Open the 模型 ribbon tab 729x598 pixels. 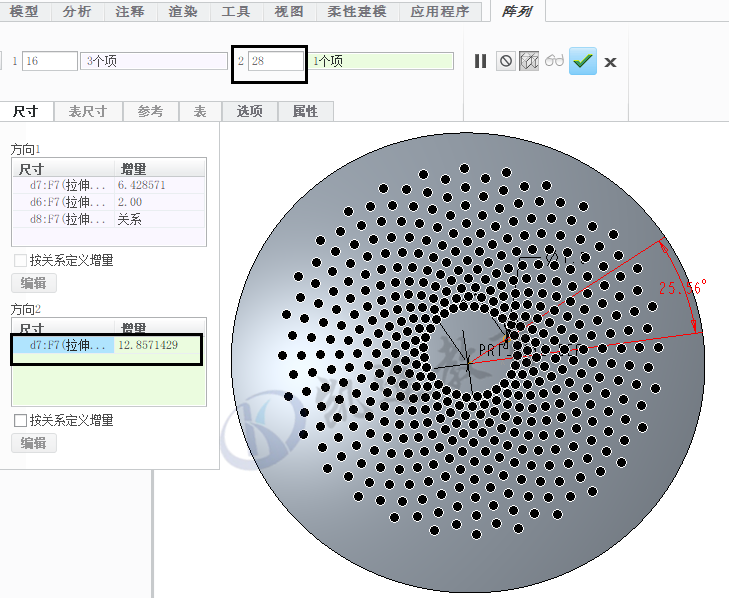24,11
